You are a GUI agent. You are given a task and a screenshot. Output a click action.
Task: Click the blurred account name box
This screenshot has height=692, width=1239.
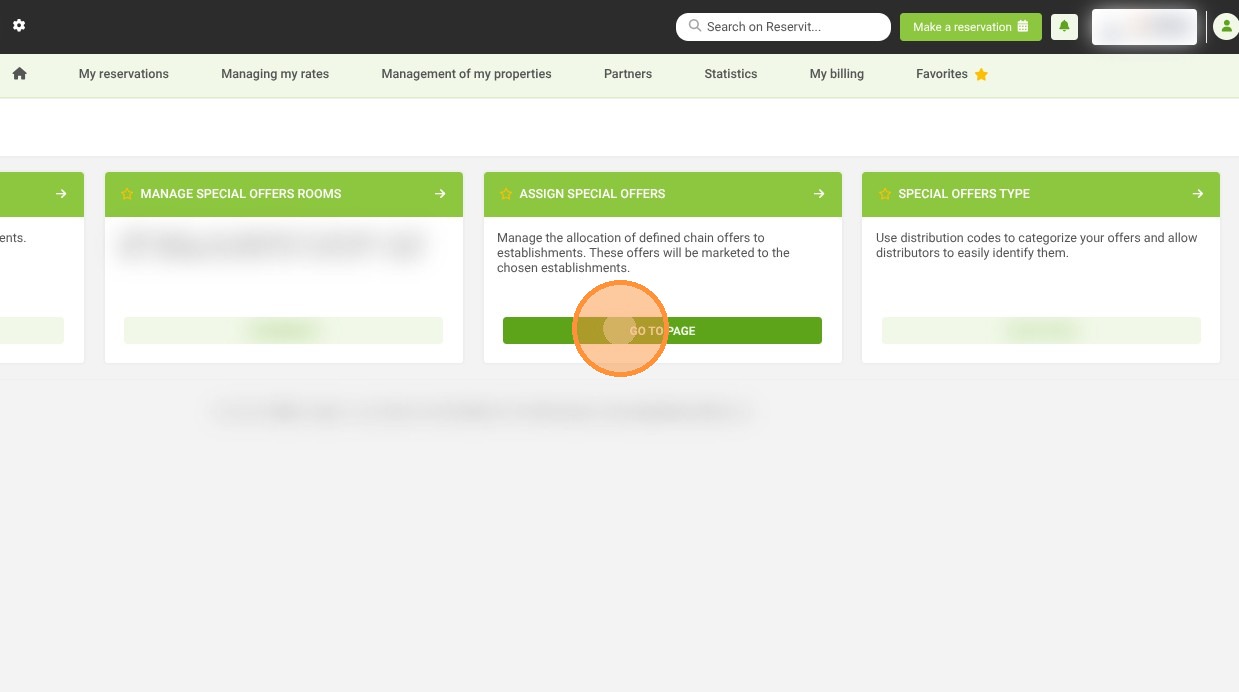(1144, 27)
